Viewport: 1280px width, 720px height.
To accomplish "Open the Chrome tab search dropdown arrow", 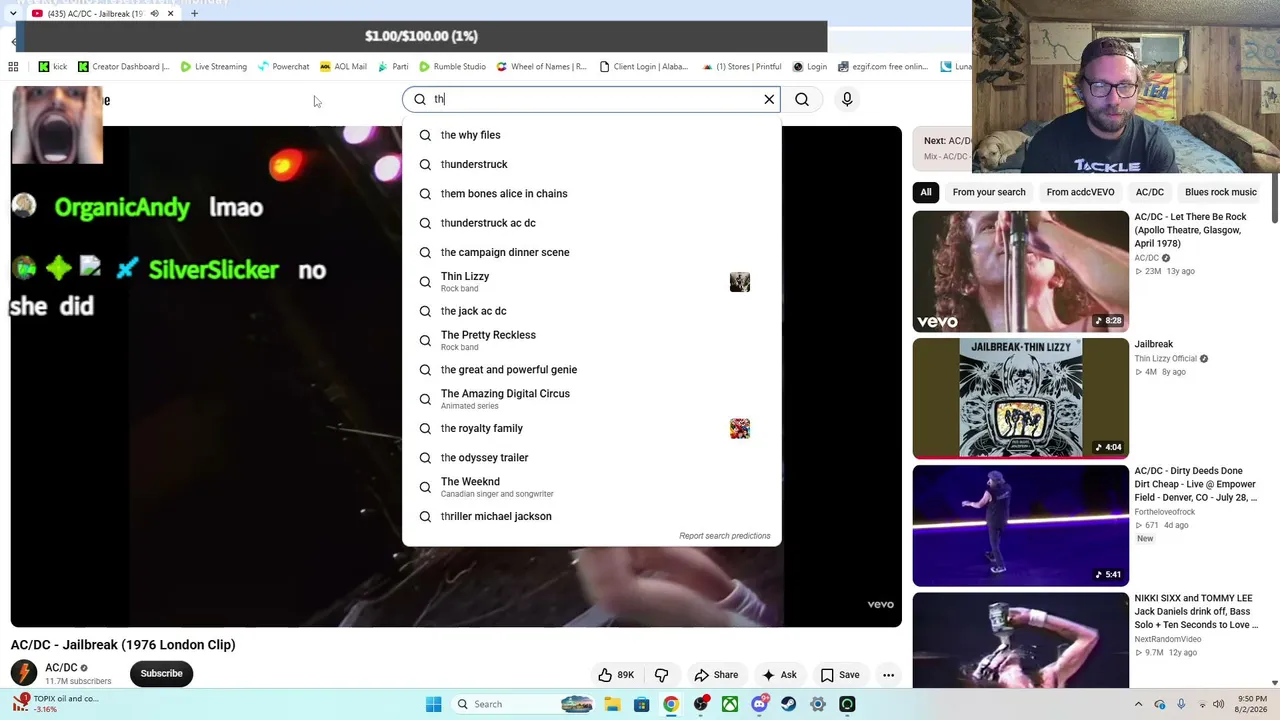I will 12,13.
